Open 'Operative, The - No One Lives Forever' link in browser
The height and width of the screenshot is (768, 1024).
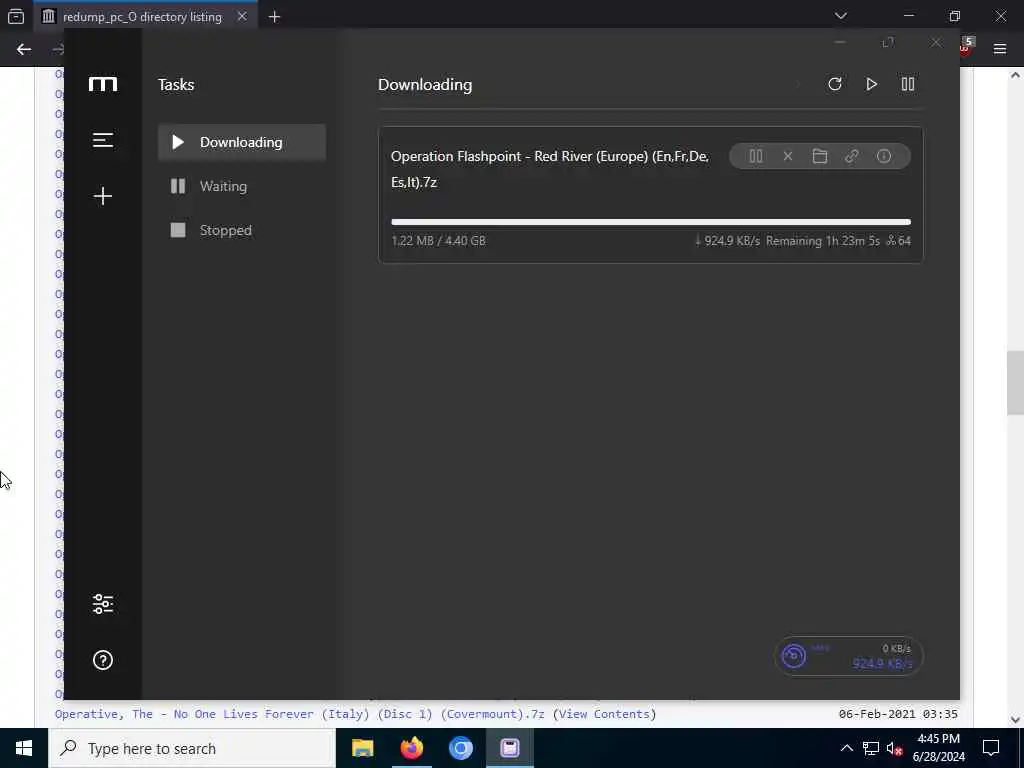tap(299, 714)
